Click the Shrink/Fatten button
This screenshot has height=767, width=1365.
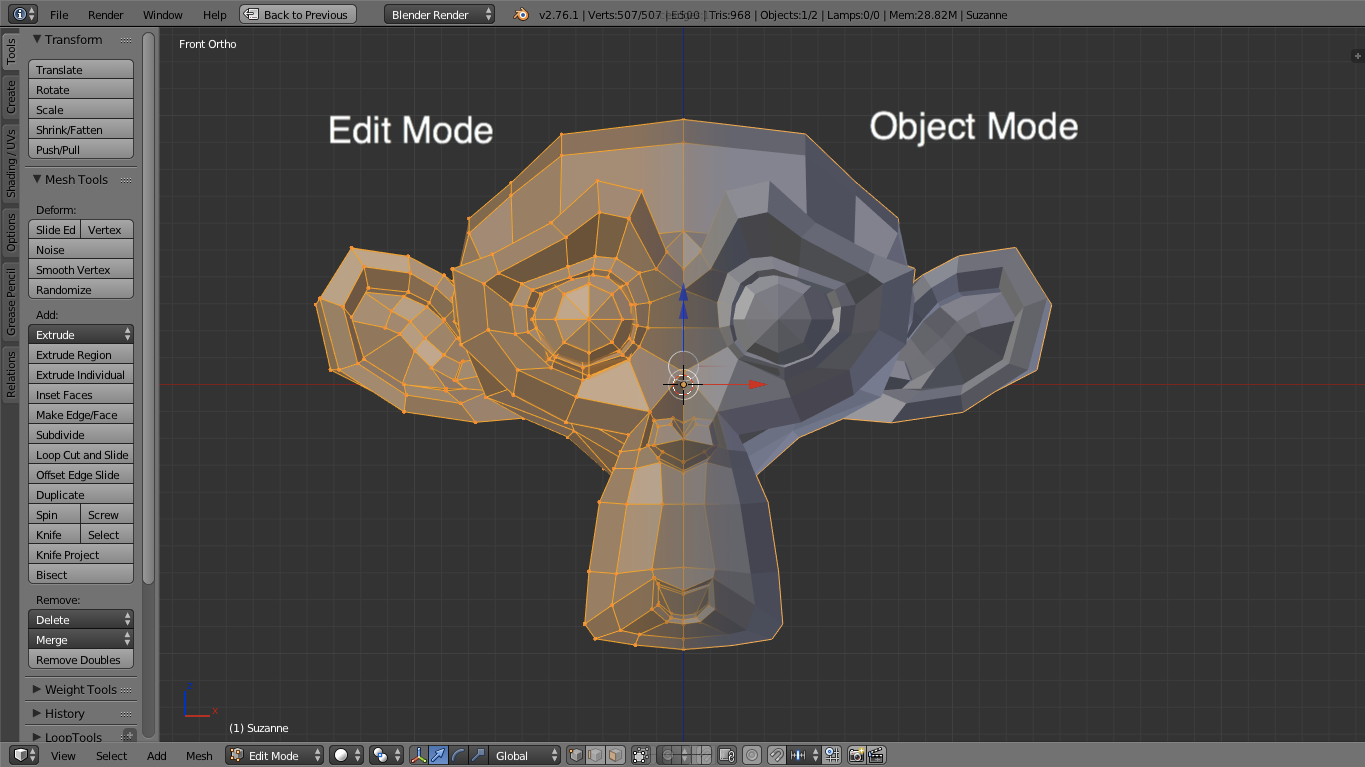[81, 130]
